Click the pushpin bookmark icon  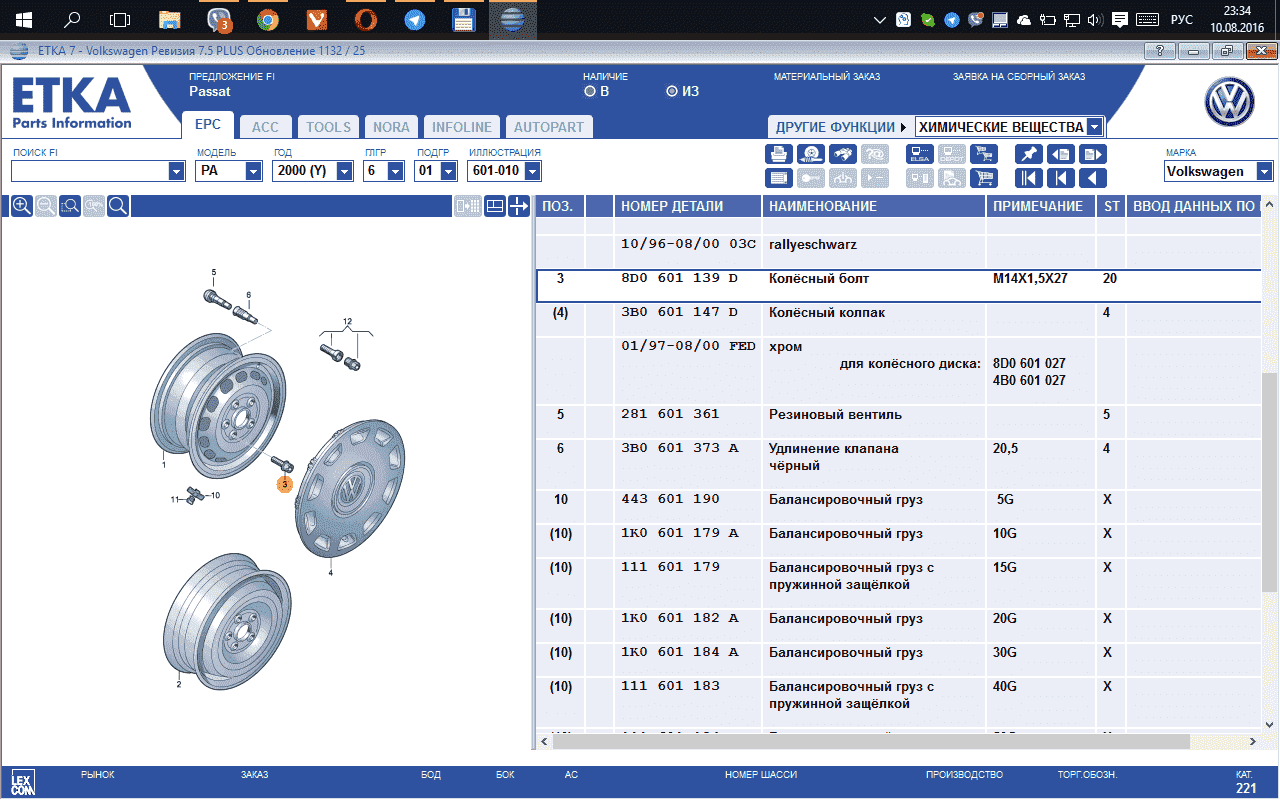[x=1028, y=154]
